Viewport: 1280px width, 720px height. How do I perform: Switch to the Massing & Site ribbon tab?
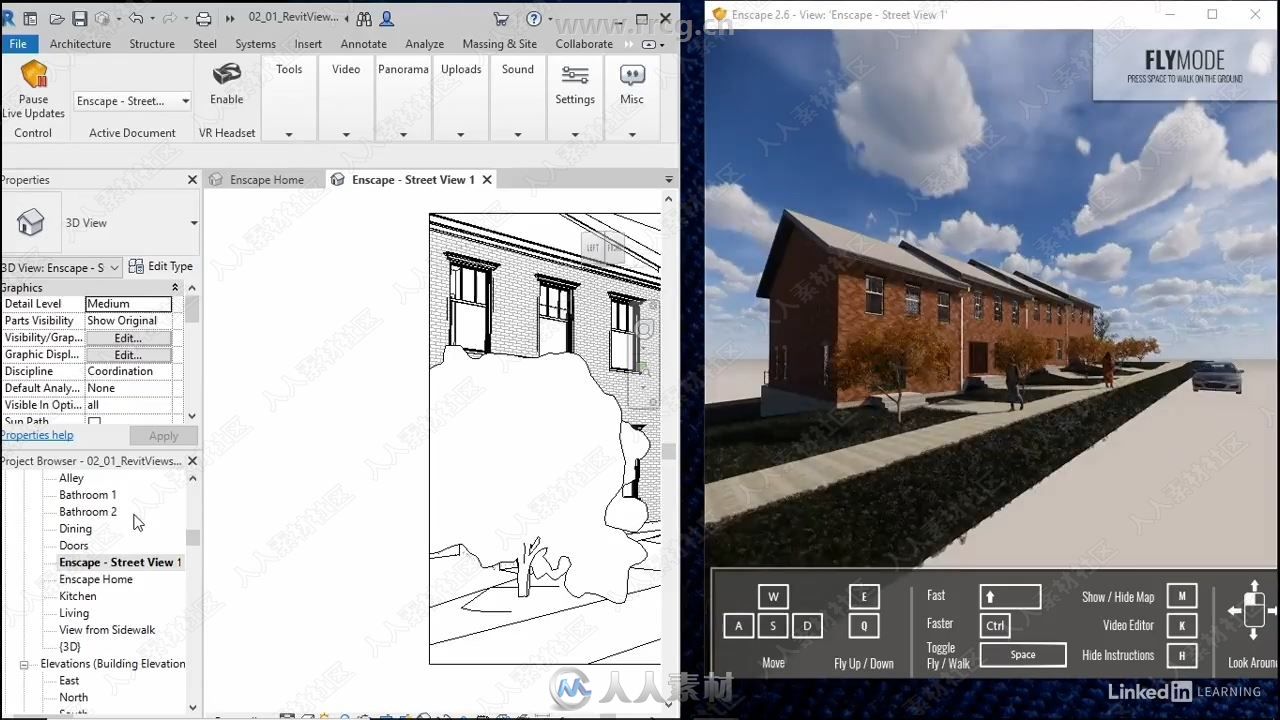(x=499, y=44)
